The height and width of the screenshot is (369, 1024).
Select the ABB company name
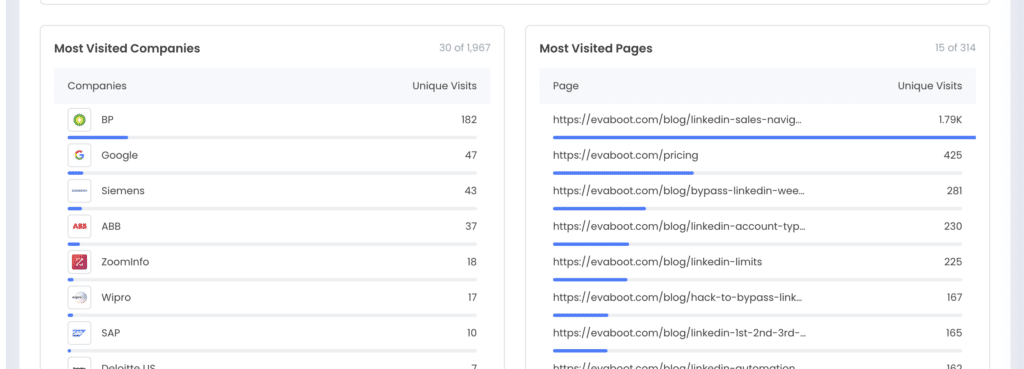[x=111, y=227]
